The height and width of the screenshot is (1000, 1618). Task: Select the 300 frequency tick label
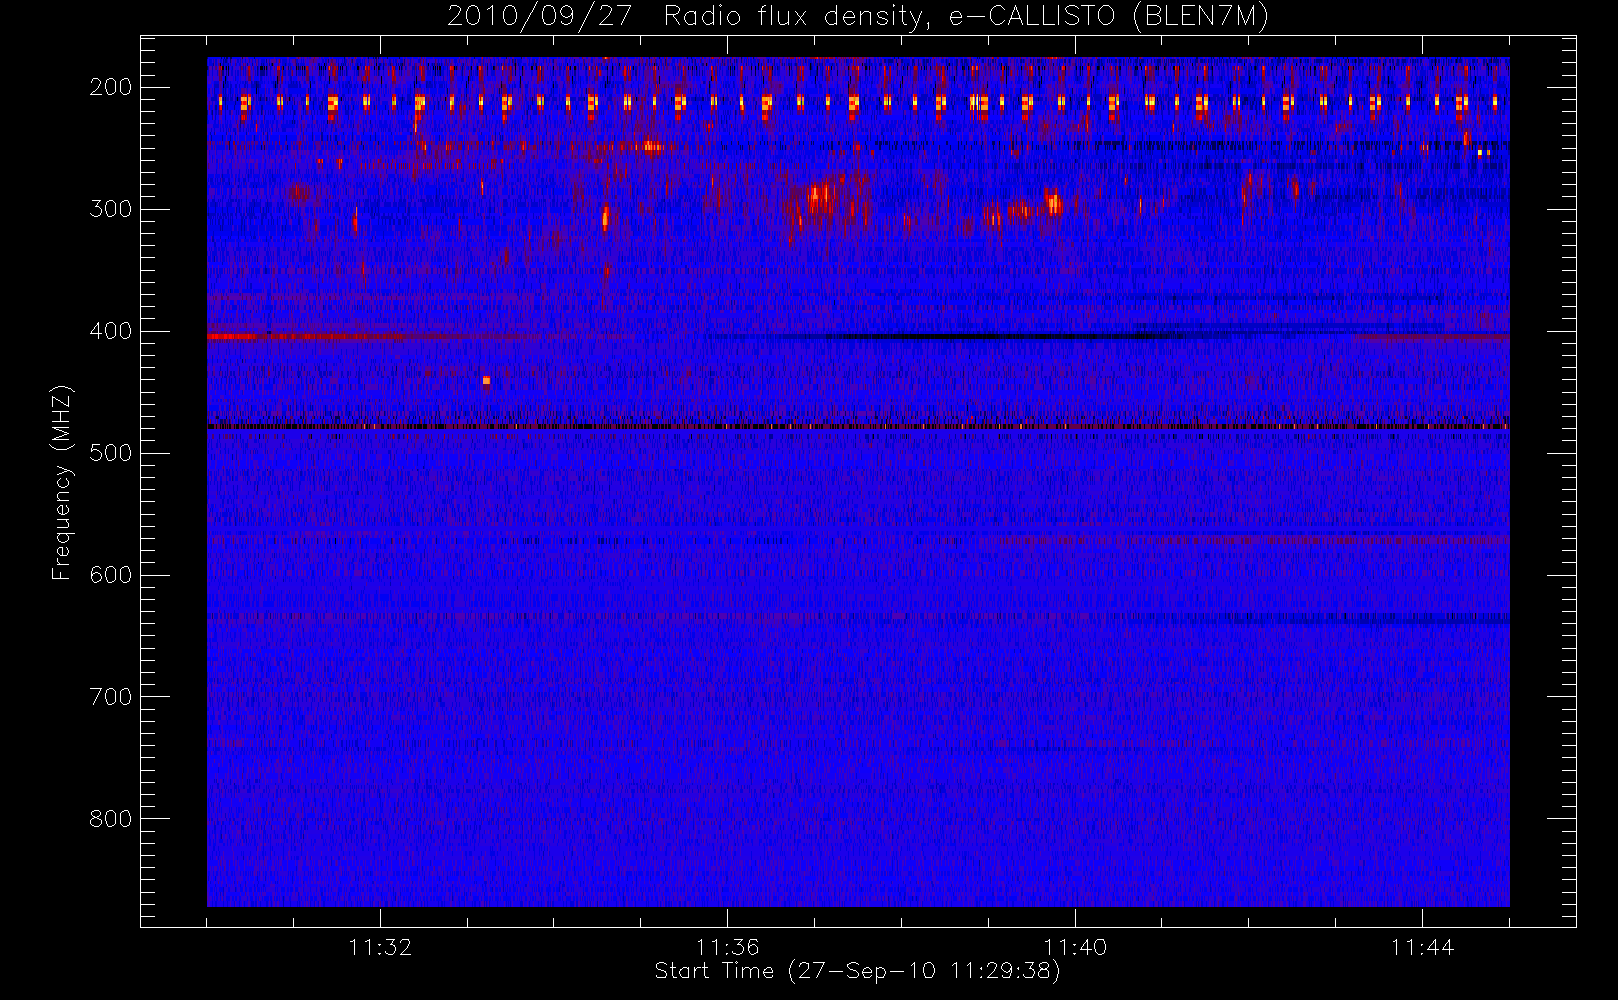(x=111, y=209)
